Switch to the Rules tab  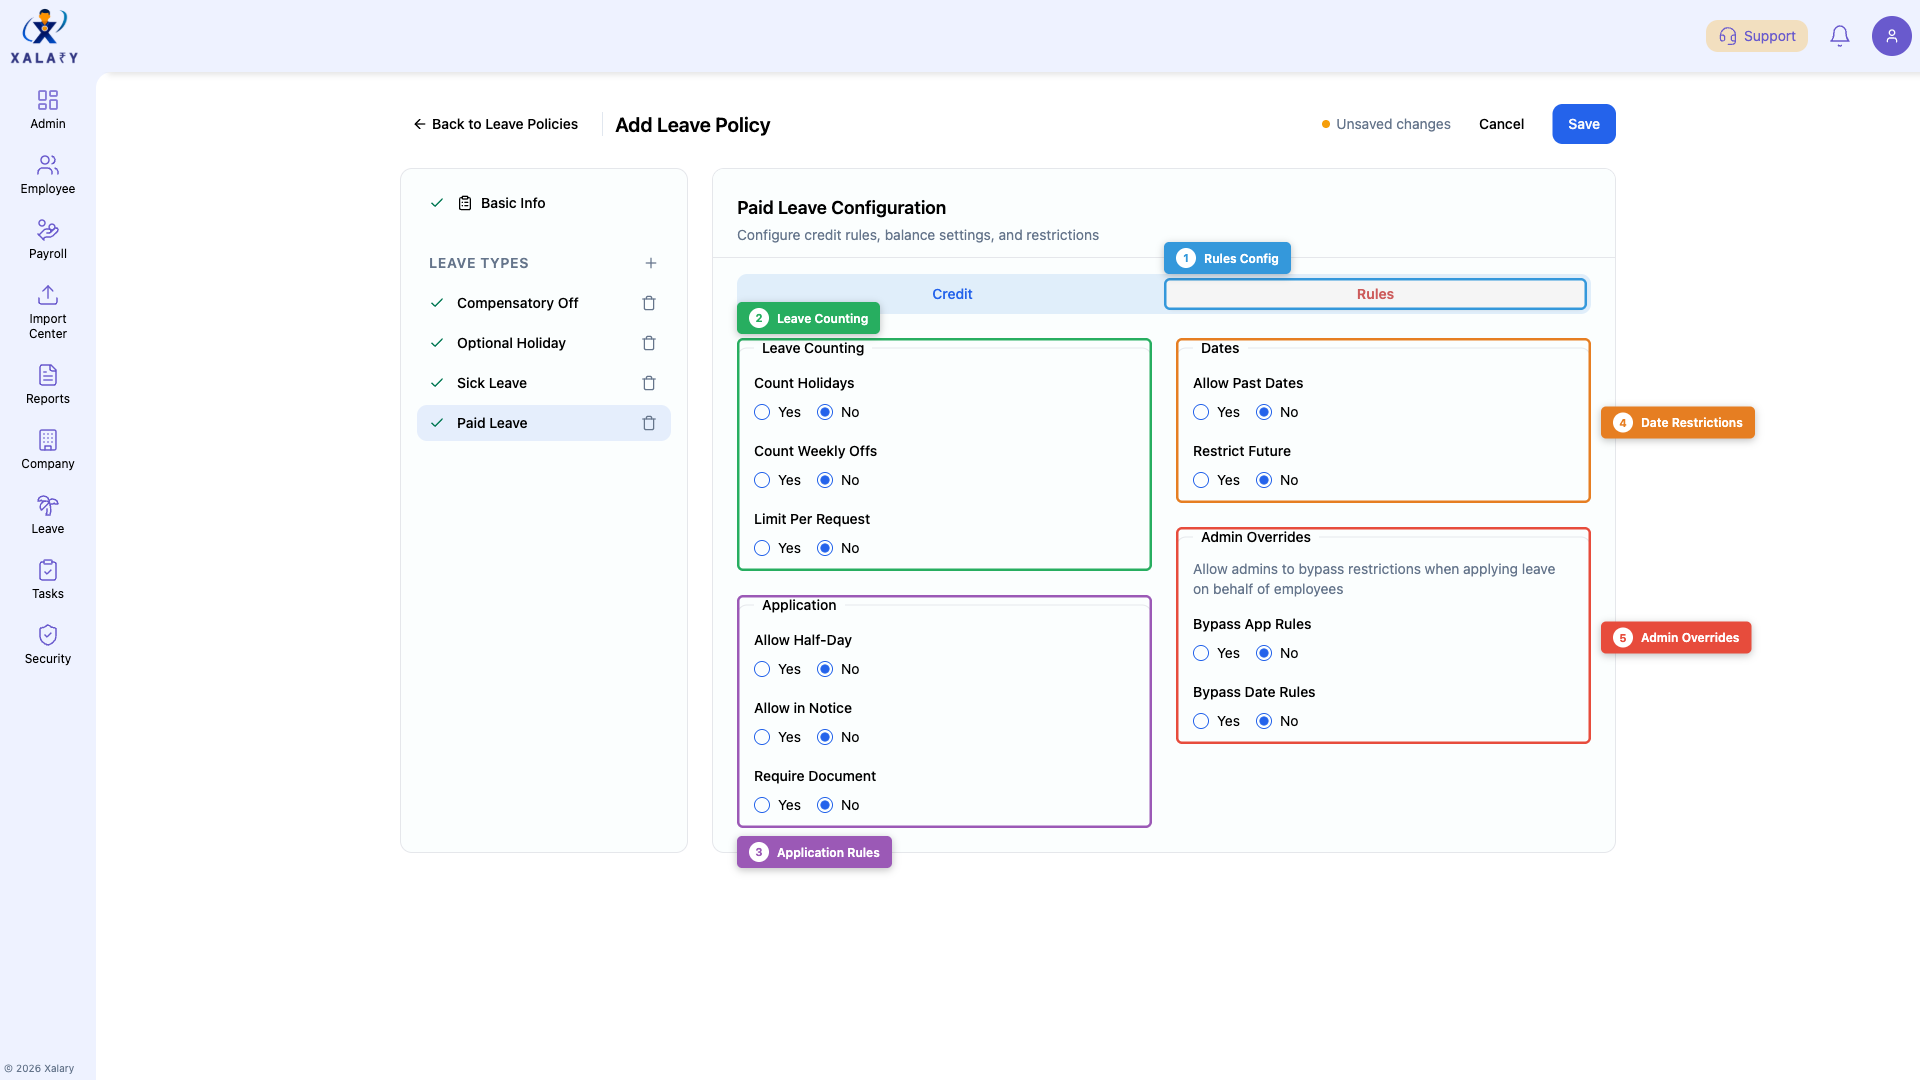(x=1375, y=294)
